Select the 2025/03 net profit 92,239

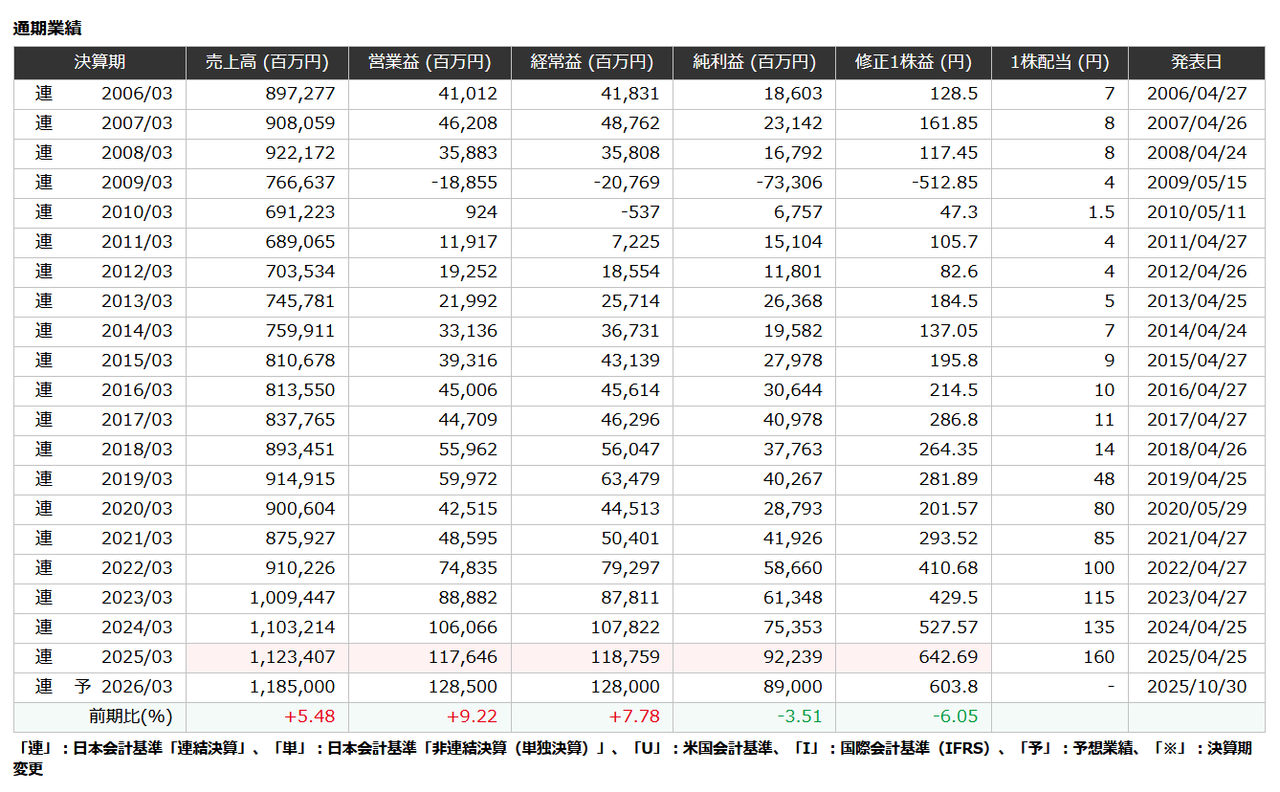[x=792, y=658]
